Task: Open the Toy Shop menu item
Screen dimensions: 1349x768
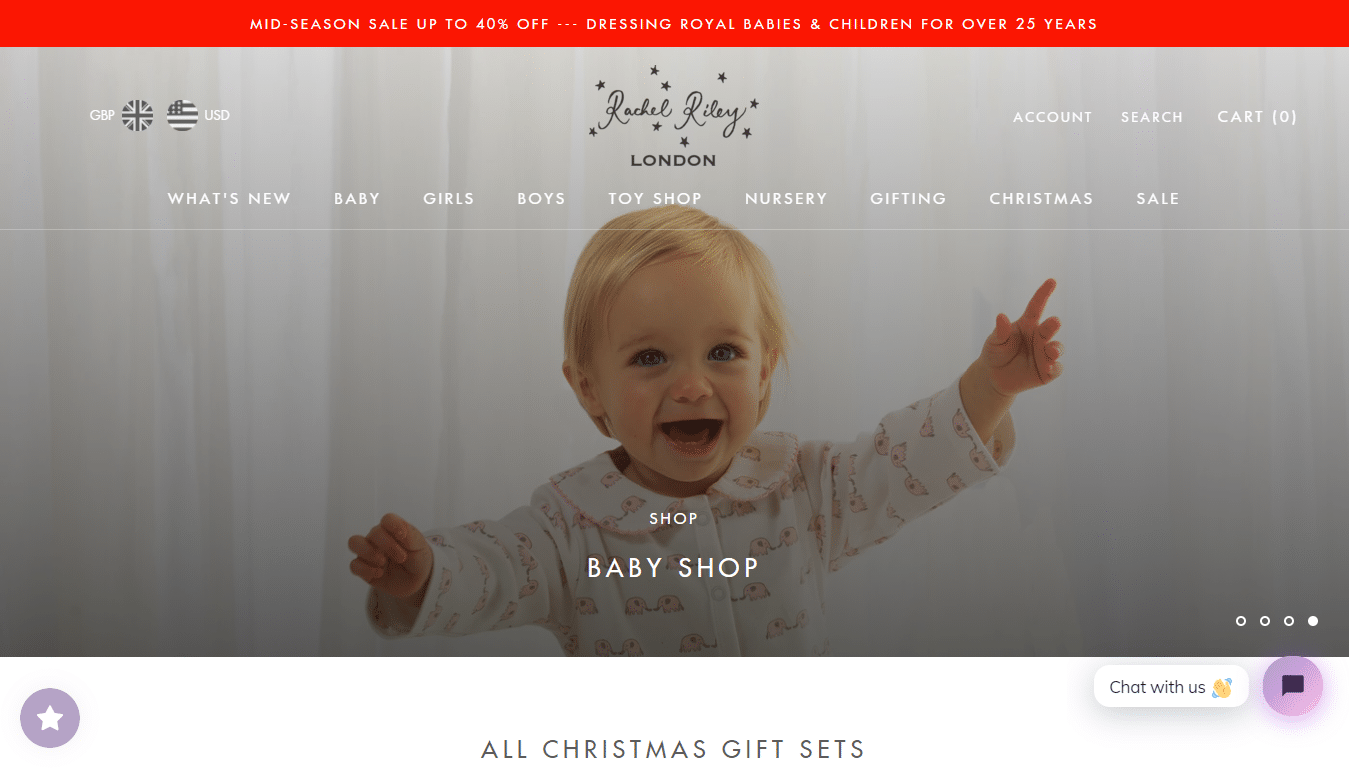Action: [x=655, y=199]
